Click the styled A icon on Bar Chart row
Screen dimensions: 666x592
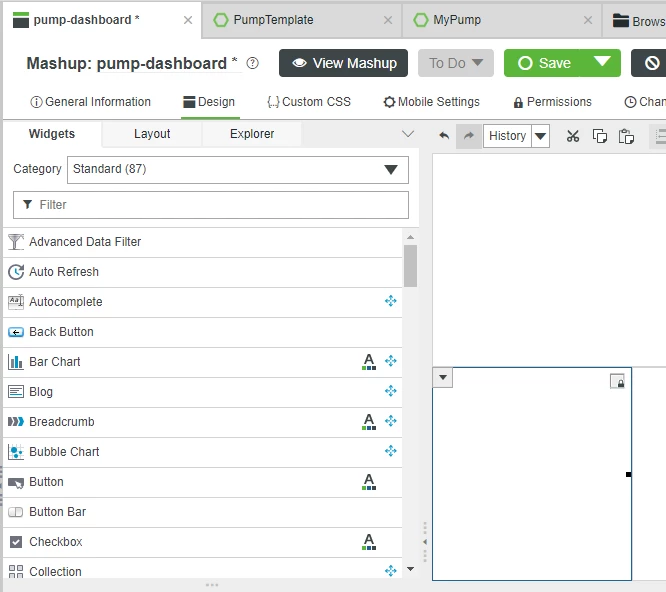click(x=369, y=362)
